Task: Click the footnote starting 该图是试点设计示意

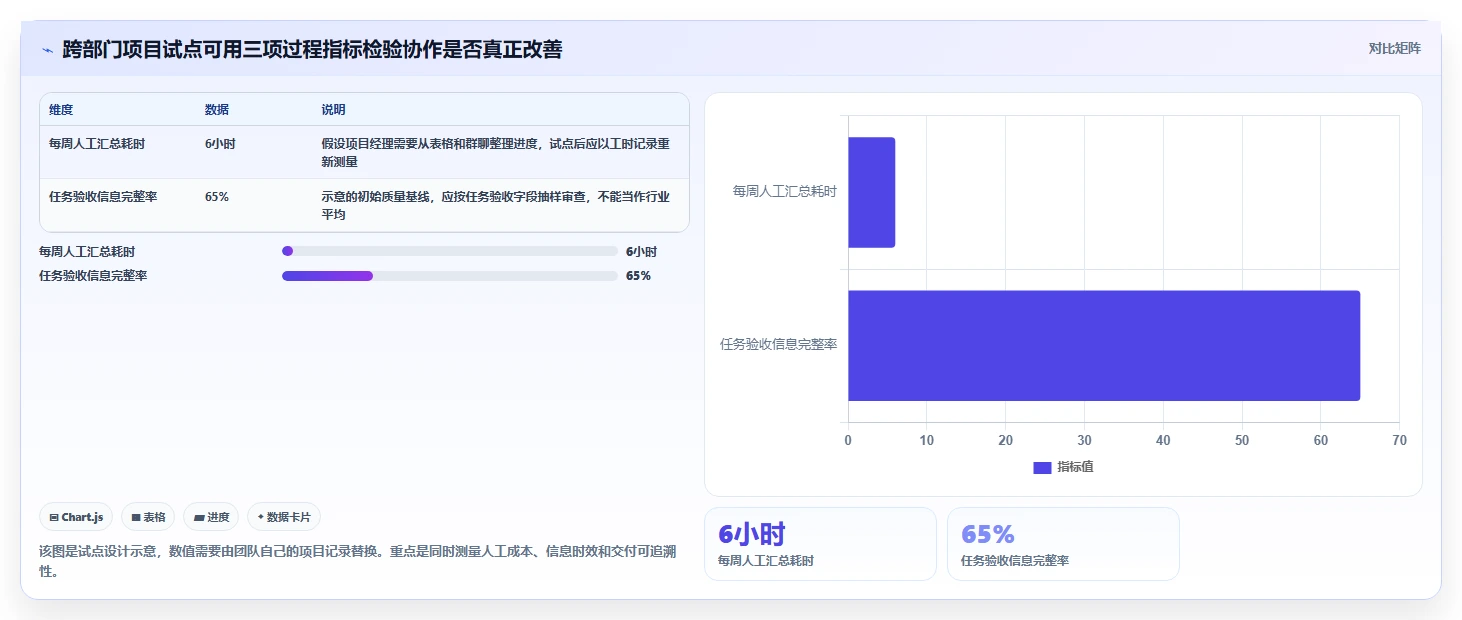Action: [358, 561]
